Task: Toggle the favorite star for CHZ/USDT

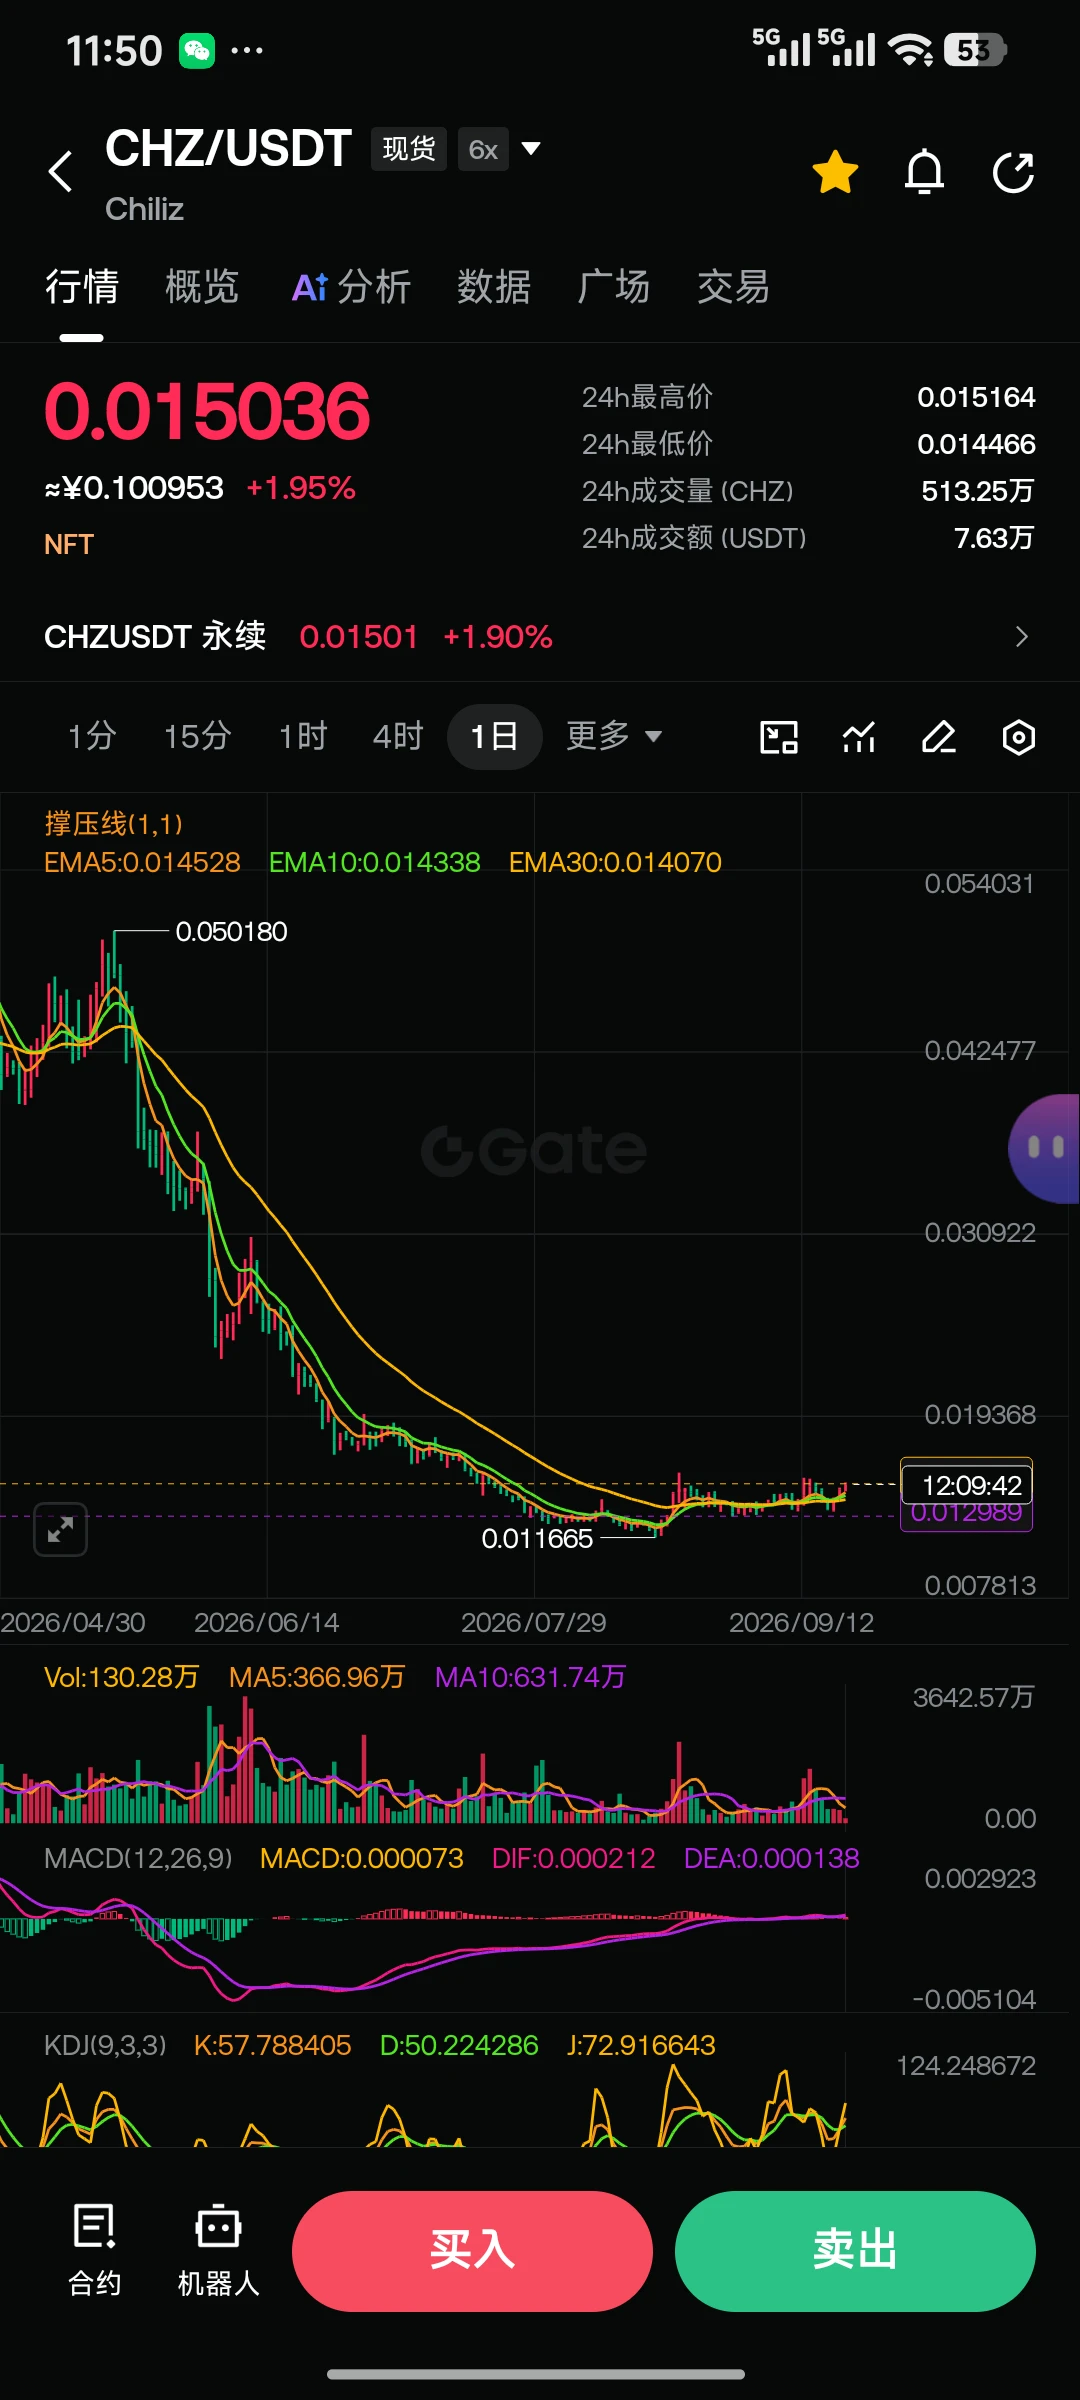Action: point(835,172)
